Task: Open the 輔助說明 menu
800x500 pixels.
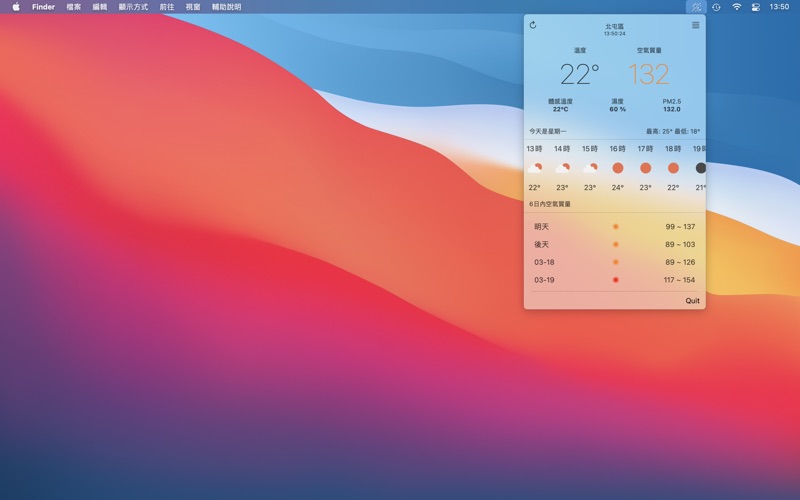Action: (x=227, y=7)
